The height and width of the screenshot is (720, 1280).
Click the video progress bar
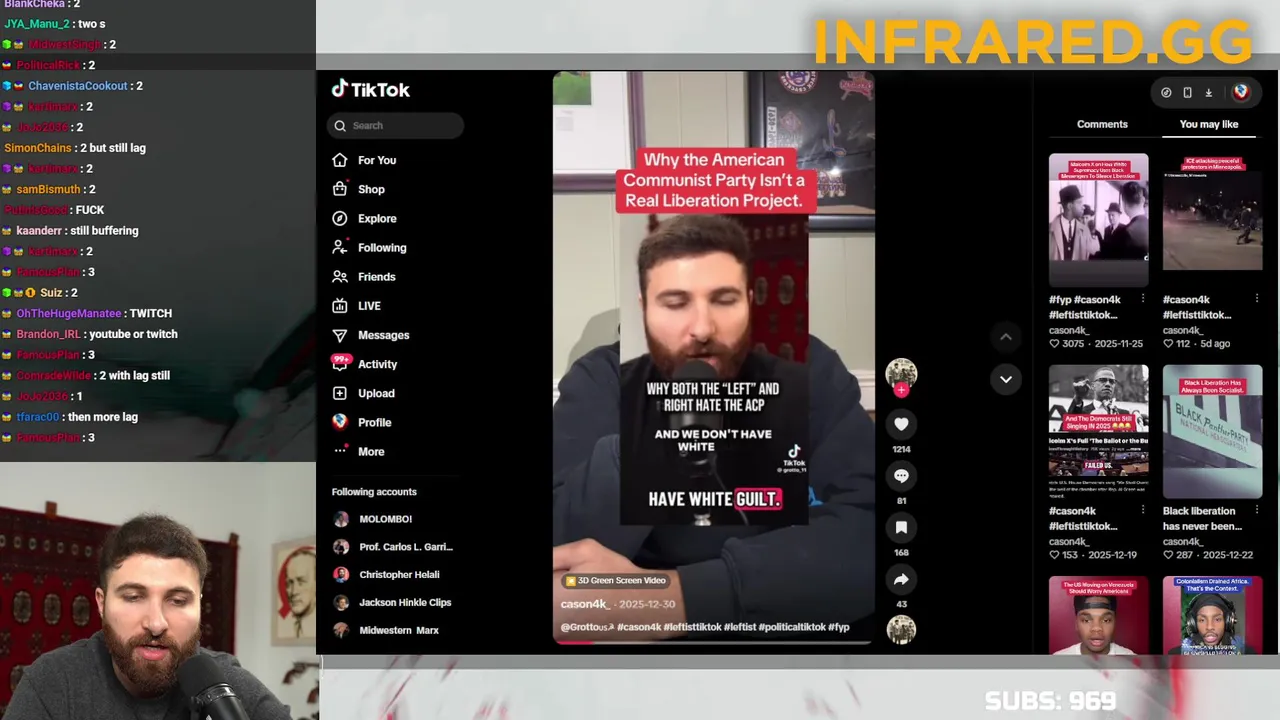(714, 642)
